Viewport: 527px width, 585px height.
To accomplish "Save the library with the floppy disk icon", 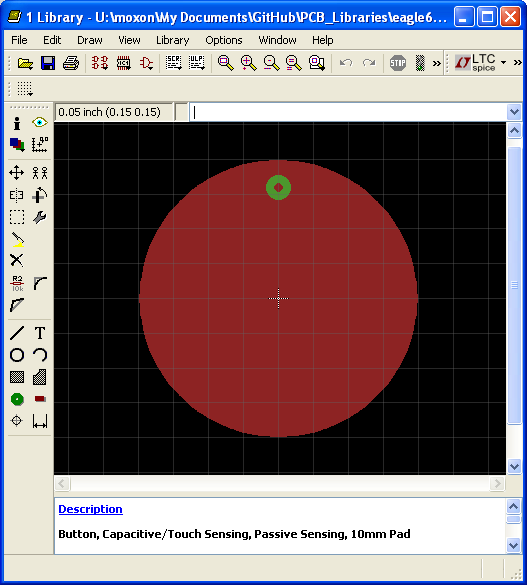I will [48, 63].
